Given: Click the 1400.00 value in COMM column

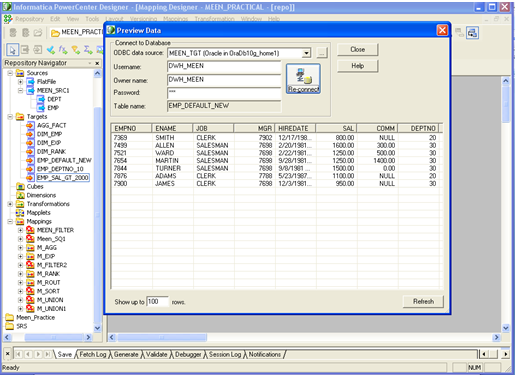Looking at the screenshot, I should pyautogui.click(x=384, y=161).
